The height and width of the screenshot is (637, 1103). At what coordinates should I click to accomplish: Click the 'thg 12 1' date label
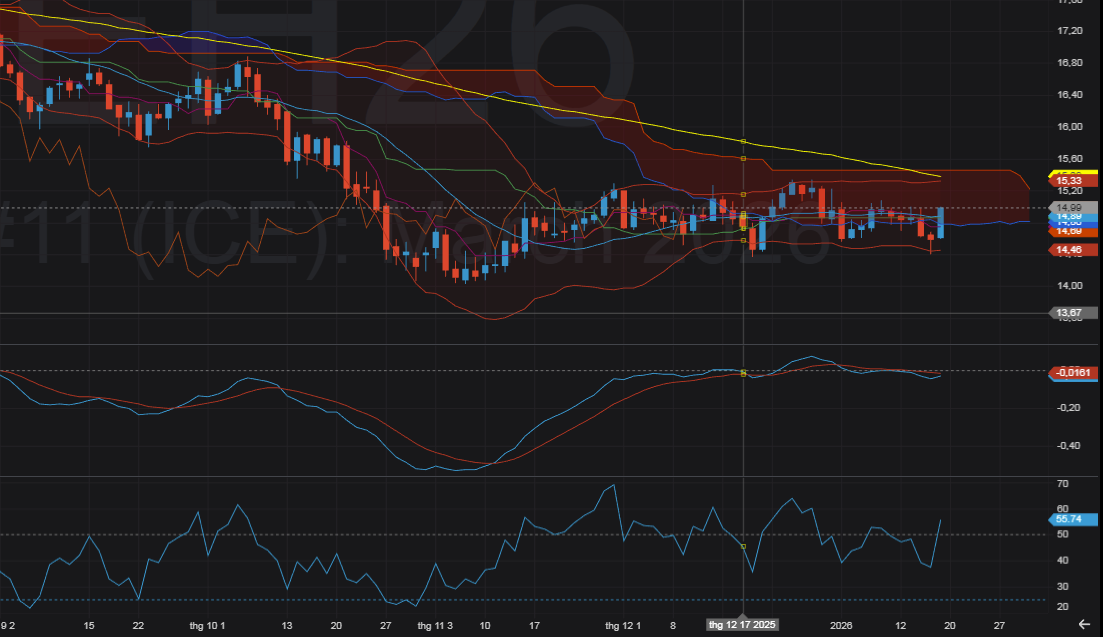tap(622, 625)
